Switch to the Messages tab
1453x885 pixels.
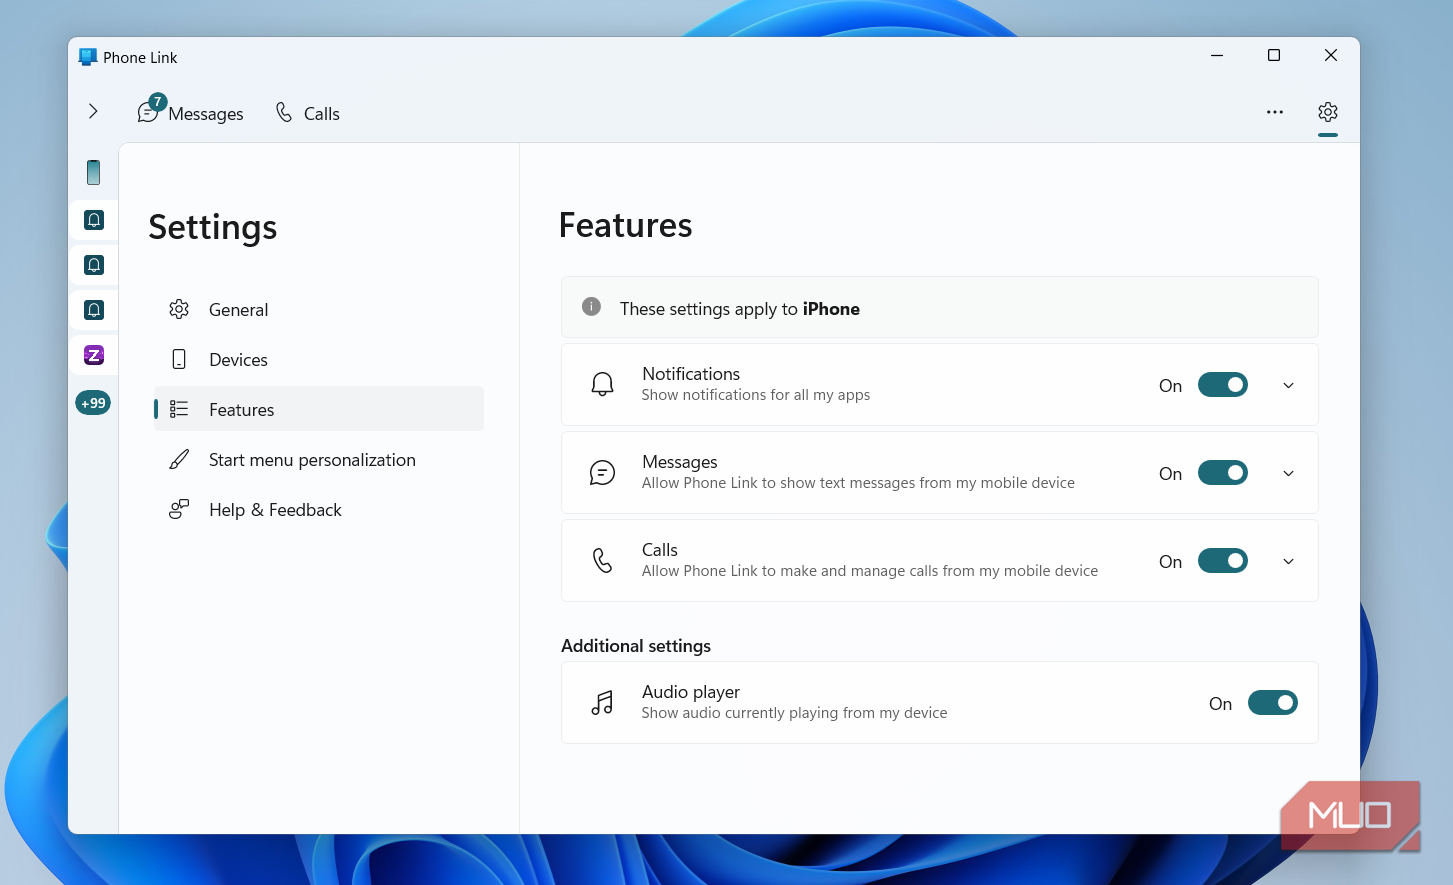tap(191, 112)
